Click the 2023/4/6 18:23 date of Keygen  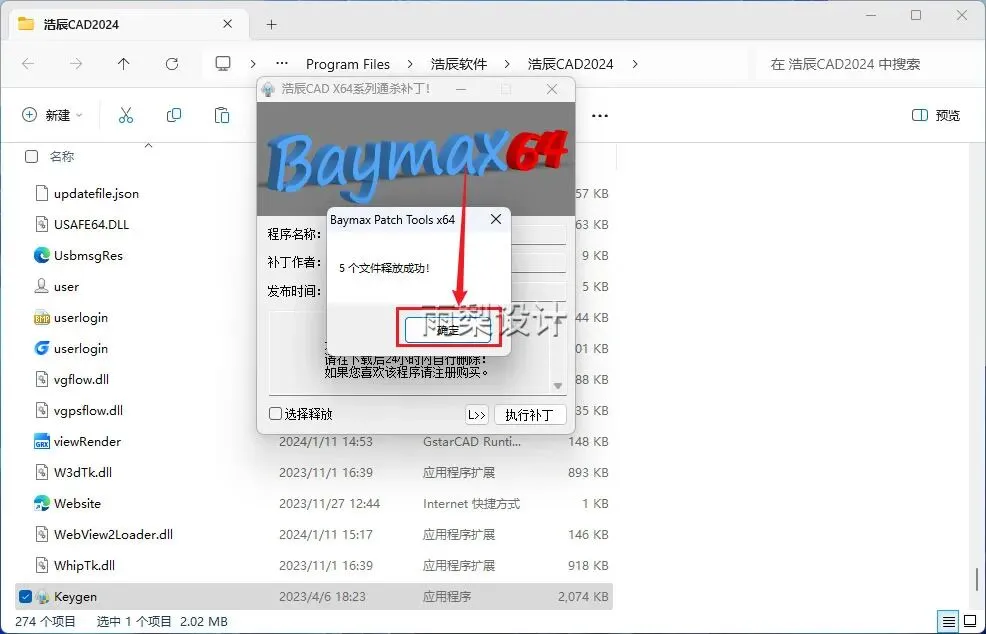click(x=322, y=596)
